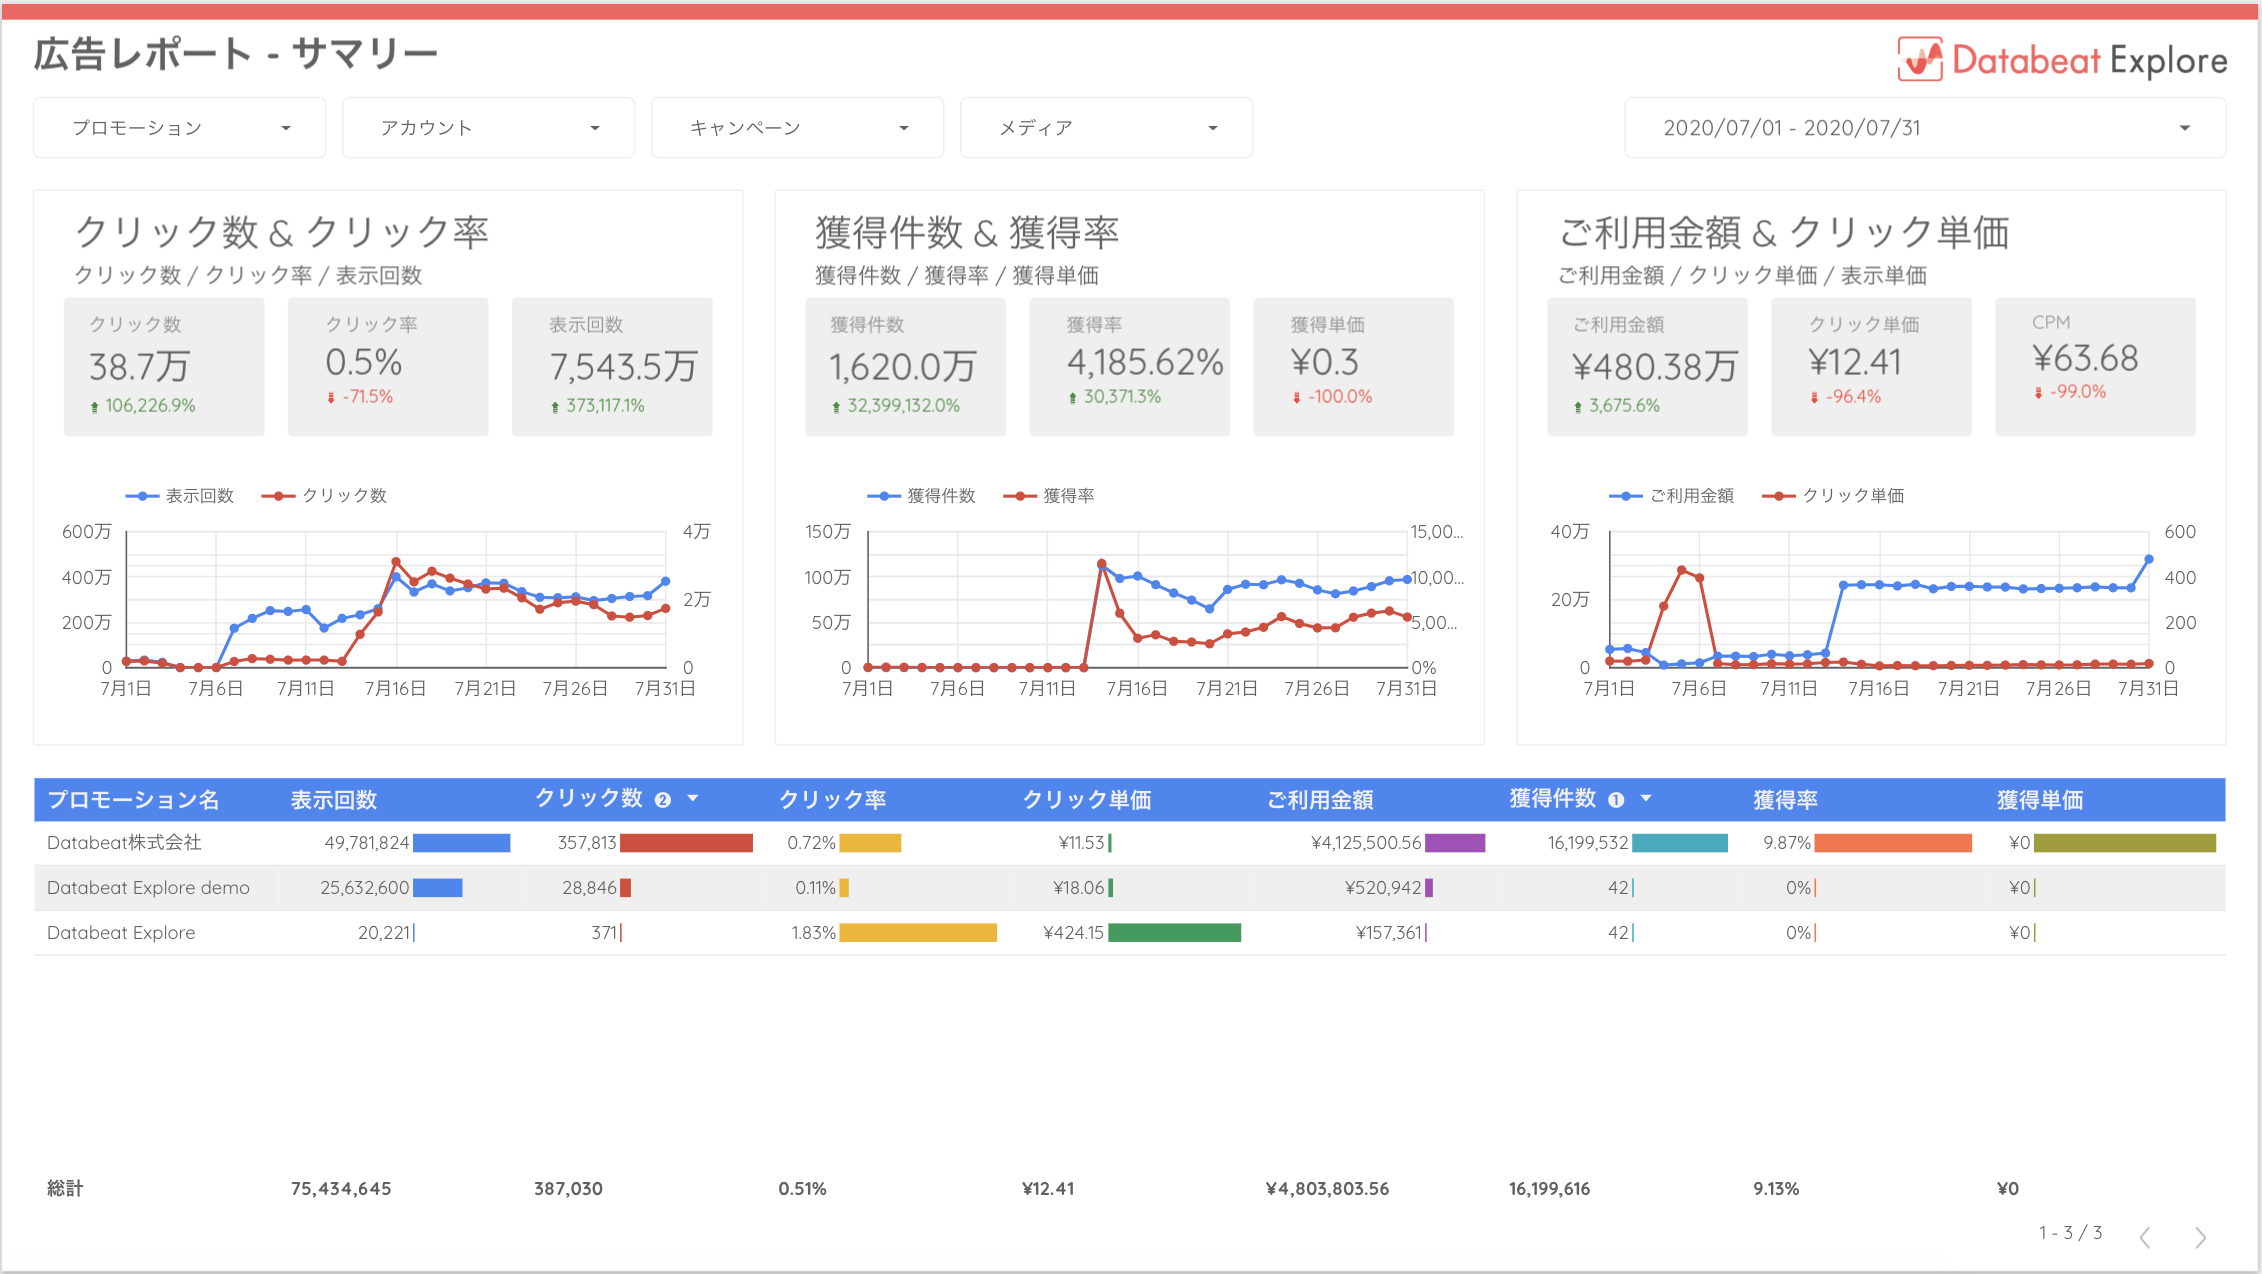
Task: Open the アカウント filter dropdown
Action: coord(489,128)
